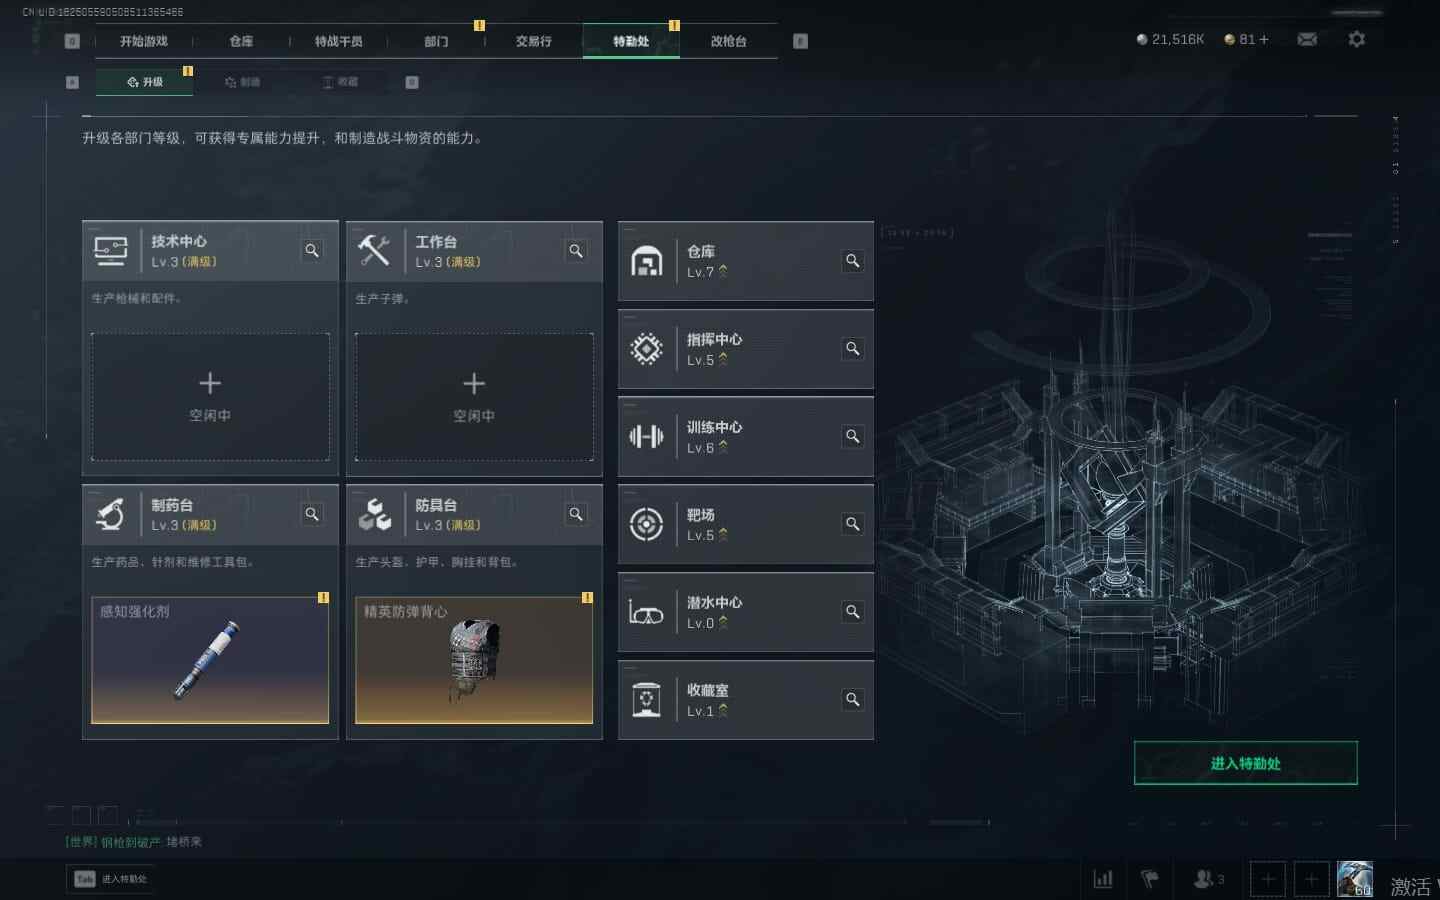Open the 制造 sub-tab
Image resolution: width=1440 pixels, height=900 pixels.
click(243, 82)
